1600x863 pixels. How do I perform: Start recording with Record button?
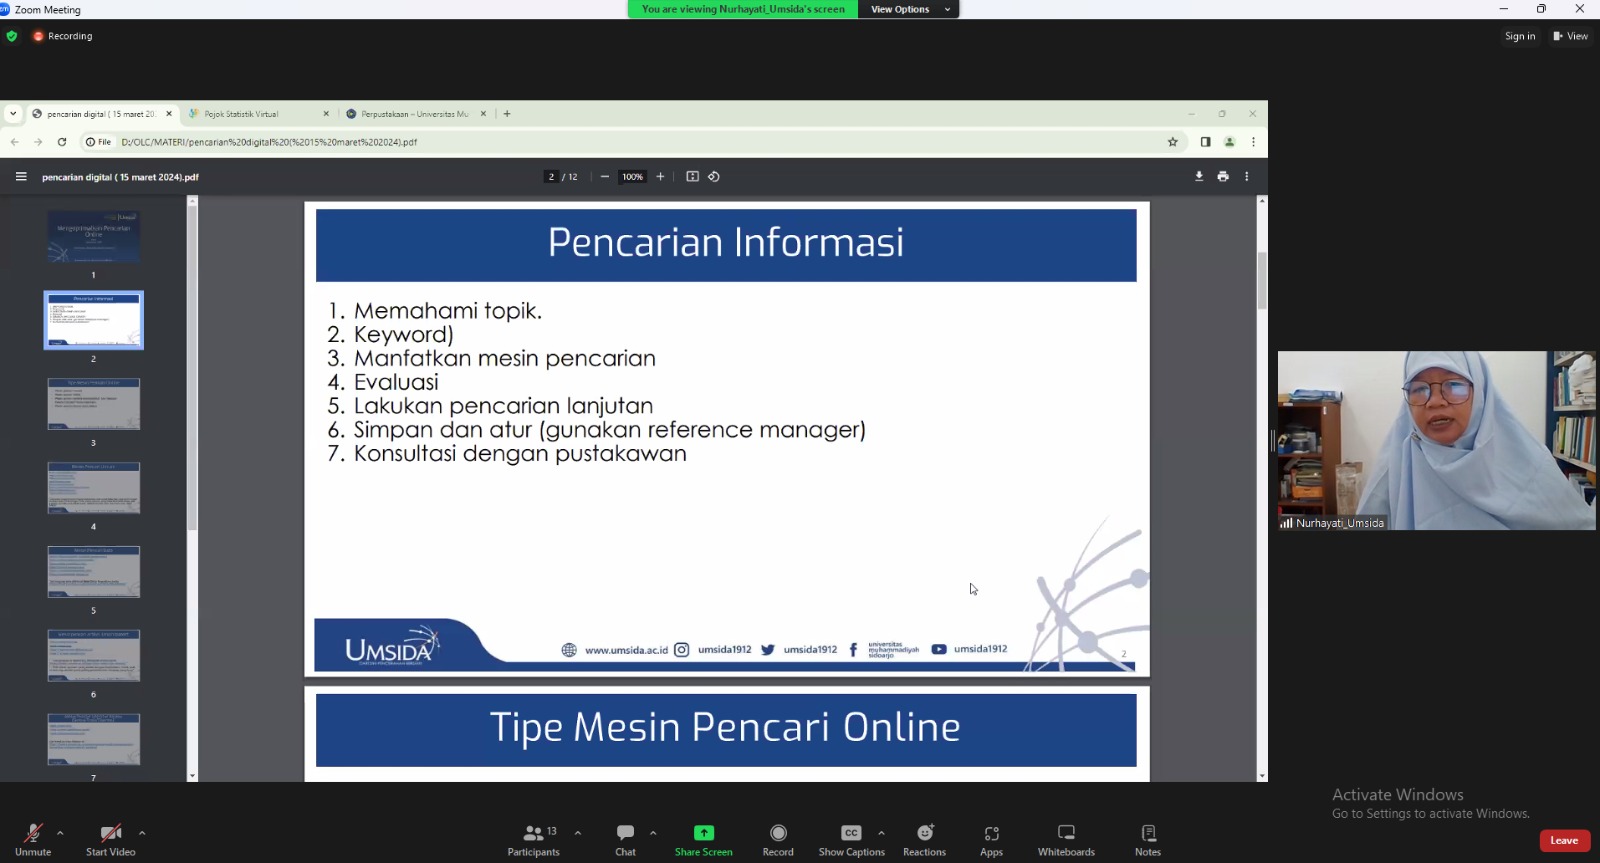click(x=778, y=839)
